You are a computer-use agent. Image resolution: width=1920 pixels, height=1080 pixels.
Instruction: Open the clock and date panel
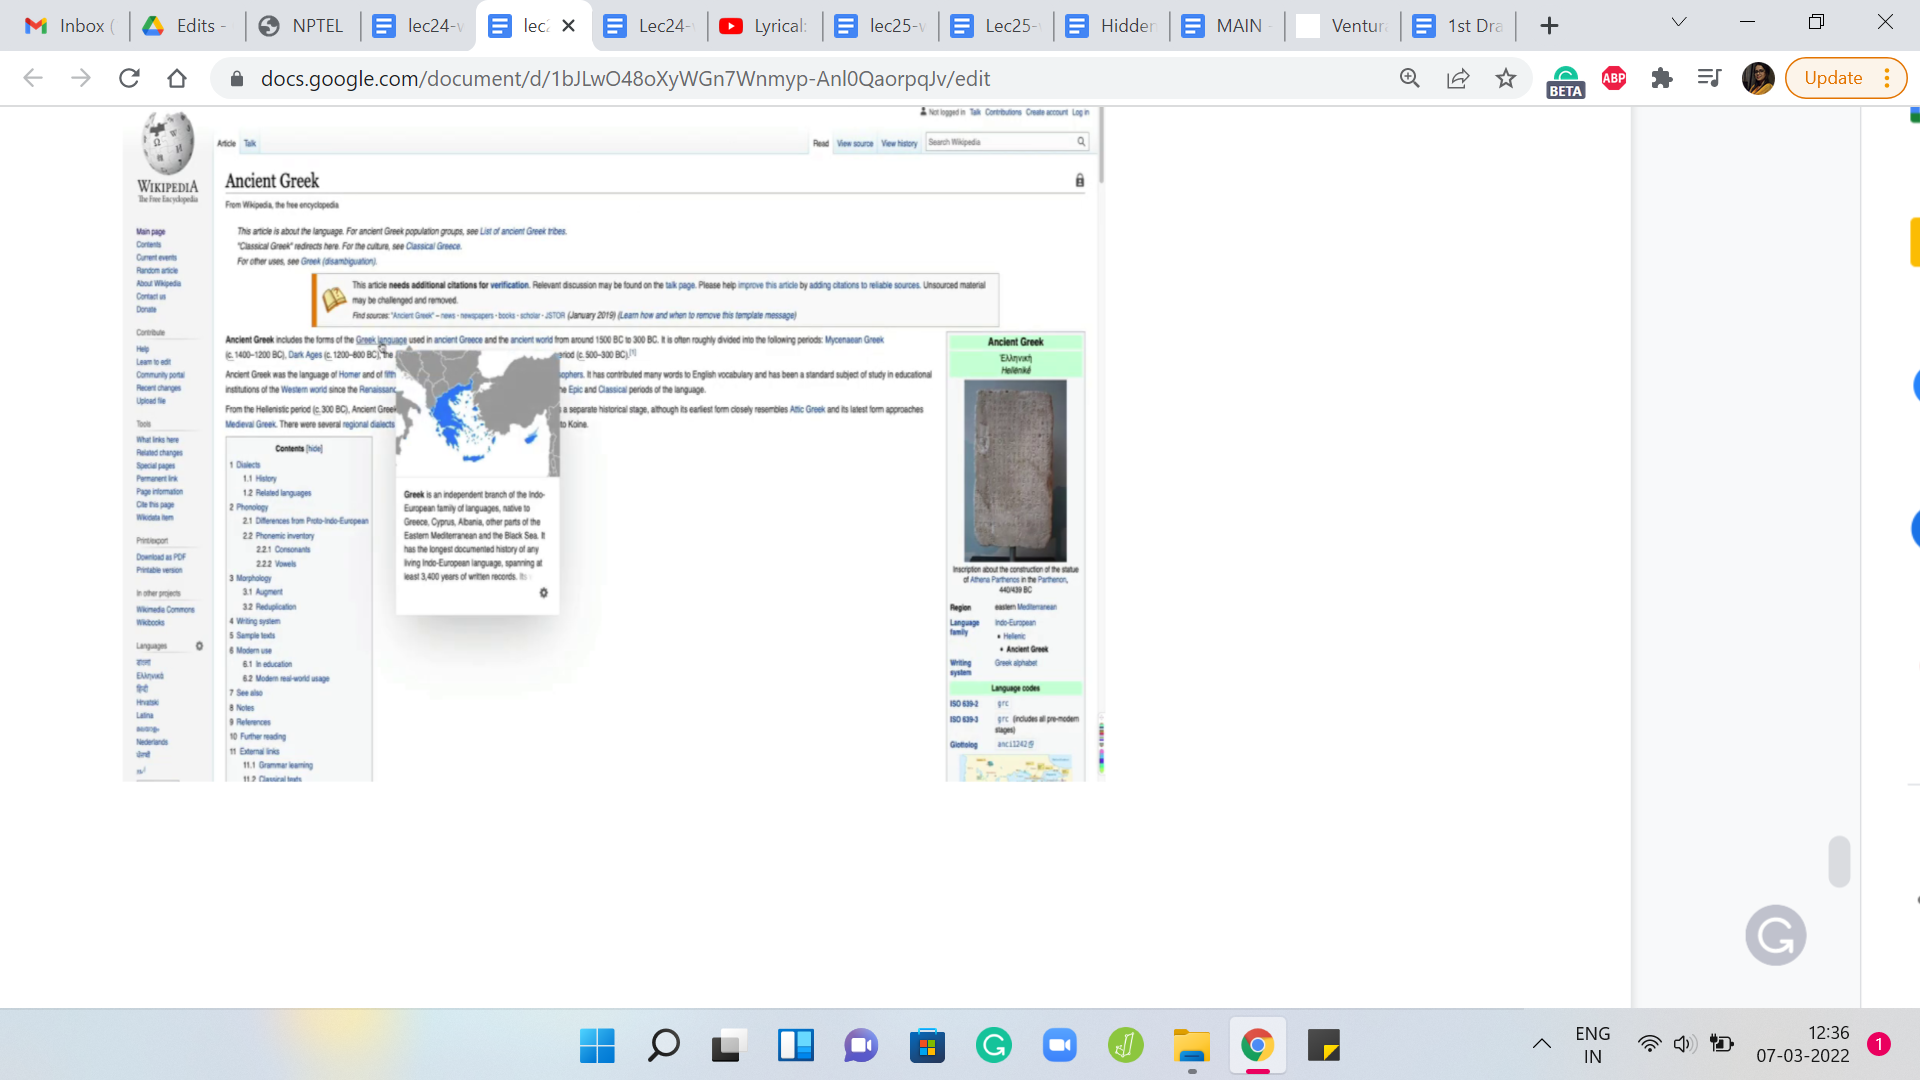tap(1803, 1044)
